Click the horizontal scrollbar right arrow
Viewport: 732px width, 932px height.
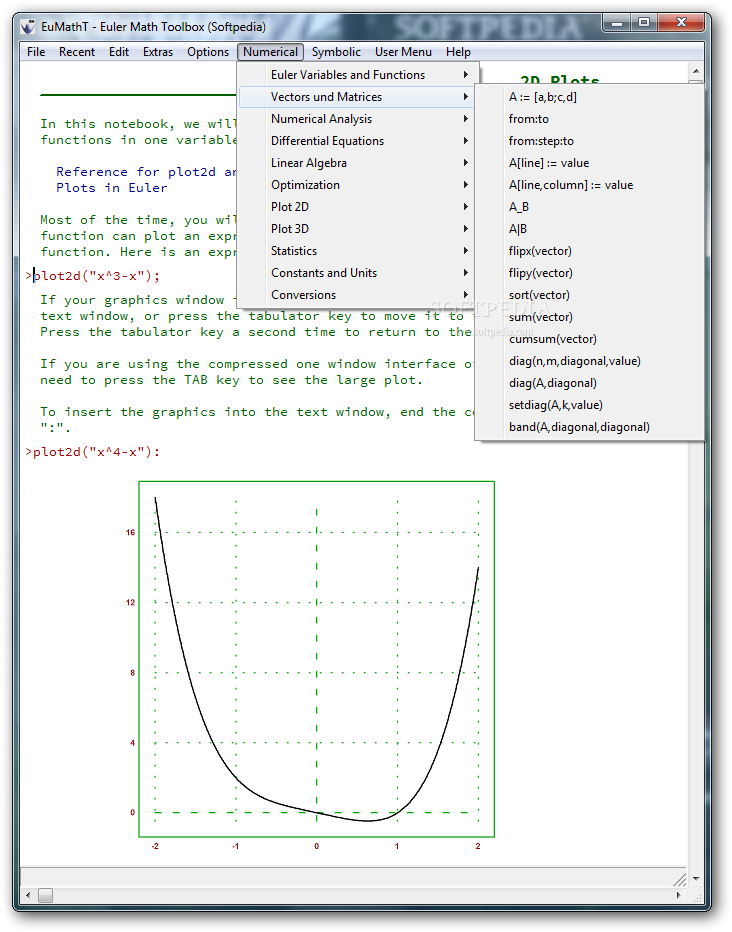679,895
